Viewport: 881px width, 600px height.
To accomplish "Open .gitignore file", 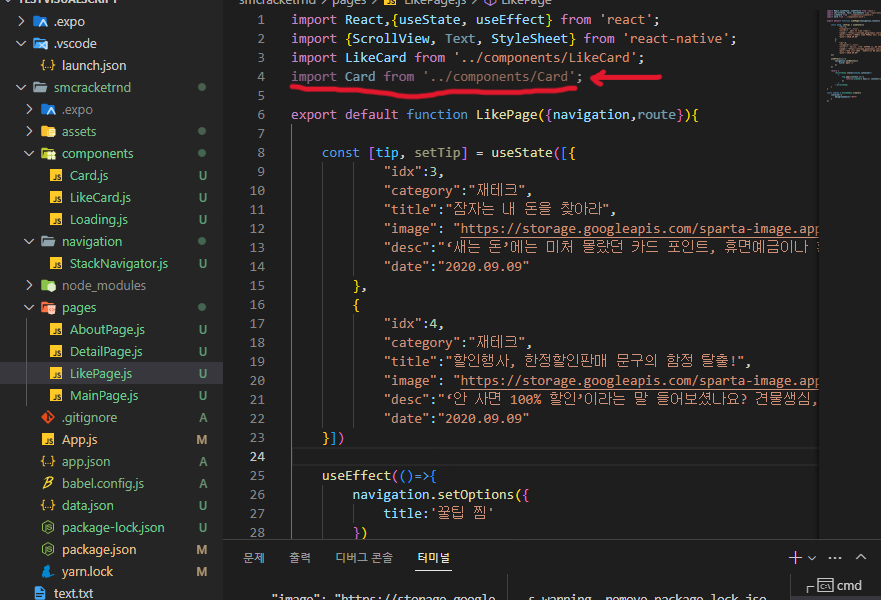I will [x=89, y=417].
